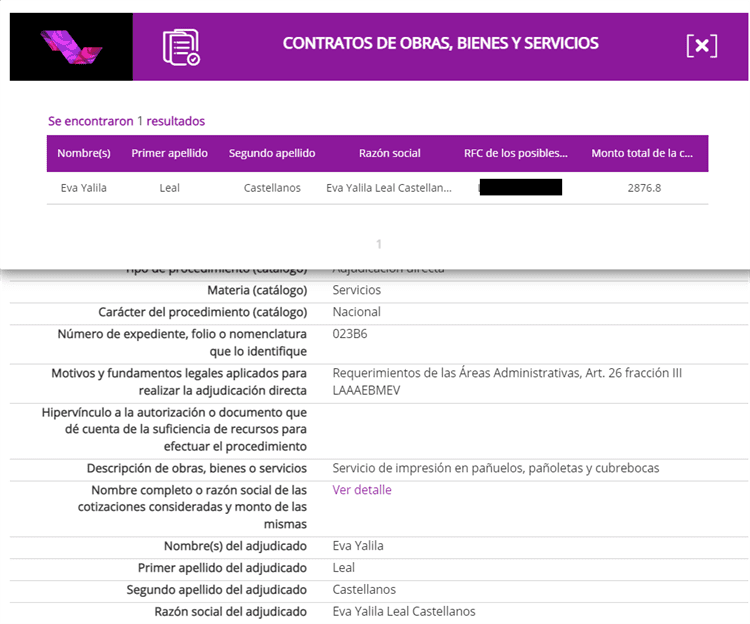750x624 pixels.
Task: Sort by the Razón social column header
Action: point(390,153)
